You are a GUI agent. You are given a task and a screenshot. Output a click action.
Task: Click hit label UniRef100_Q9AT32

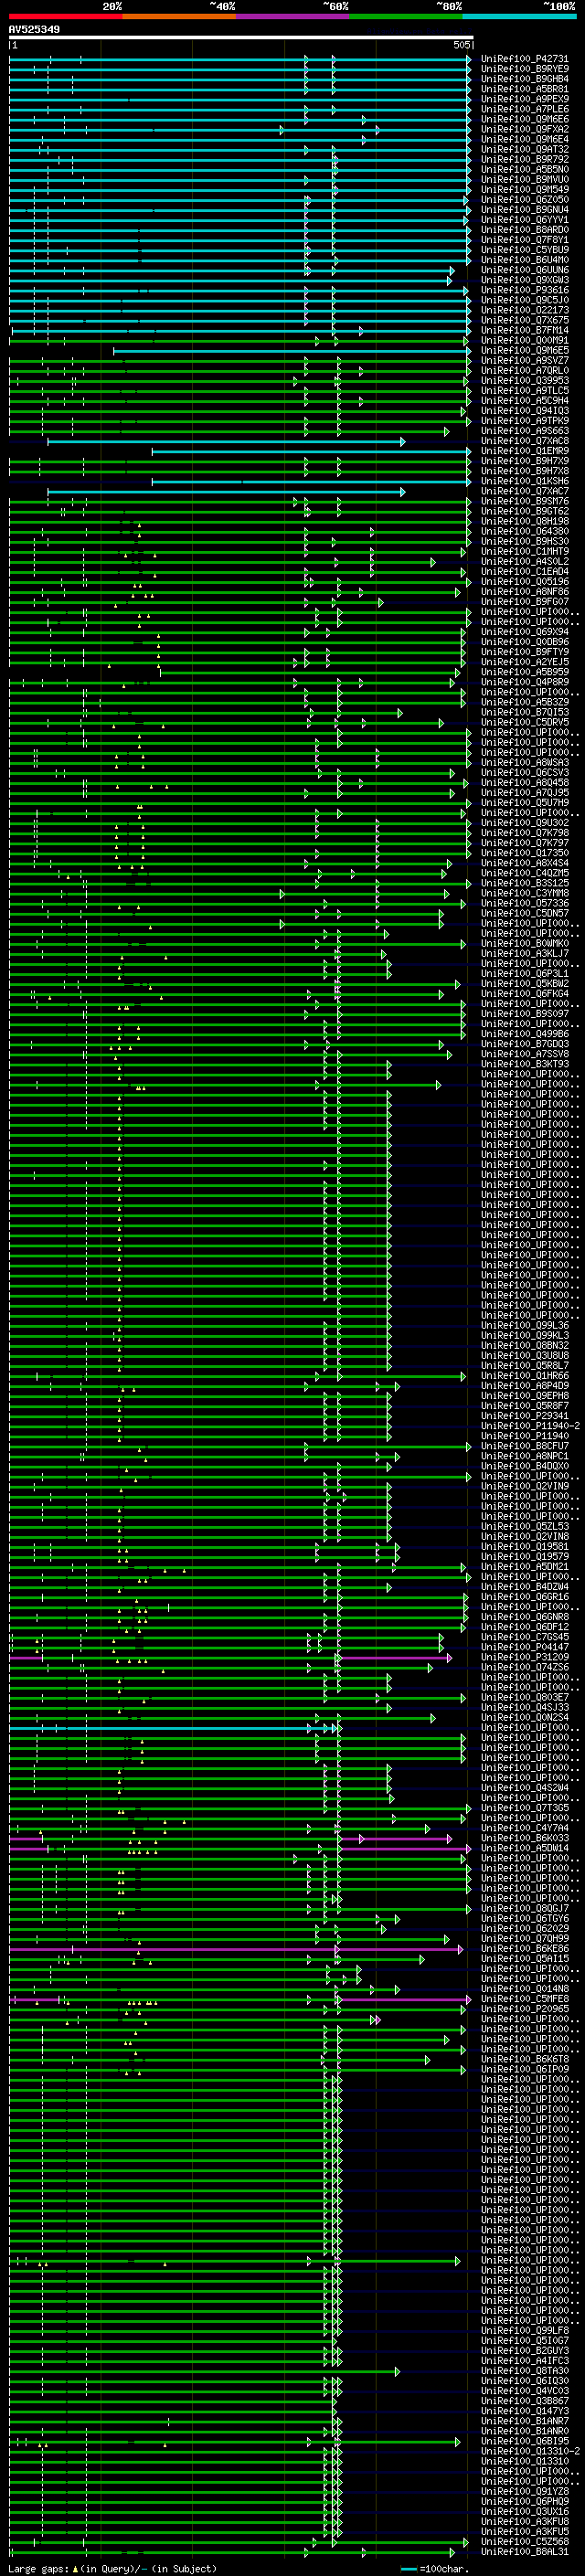point(525,149)
